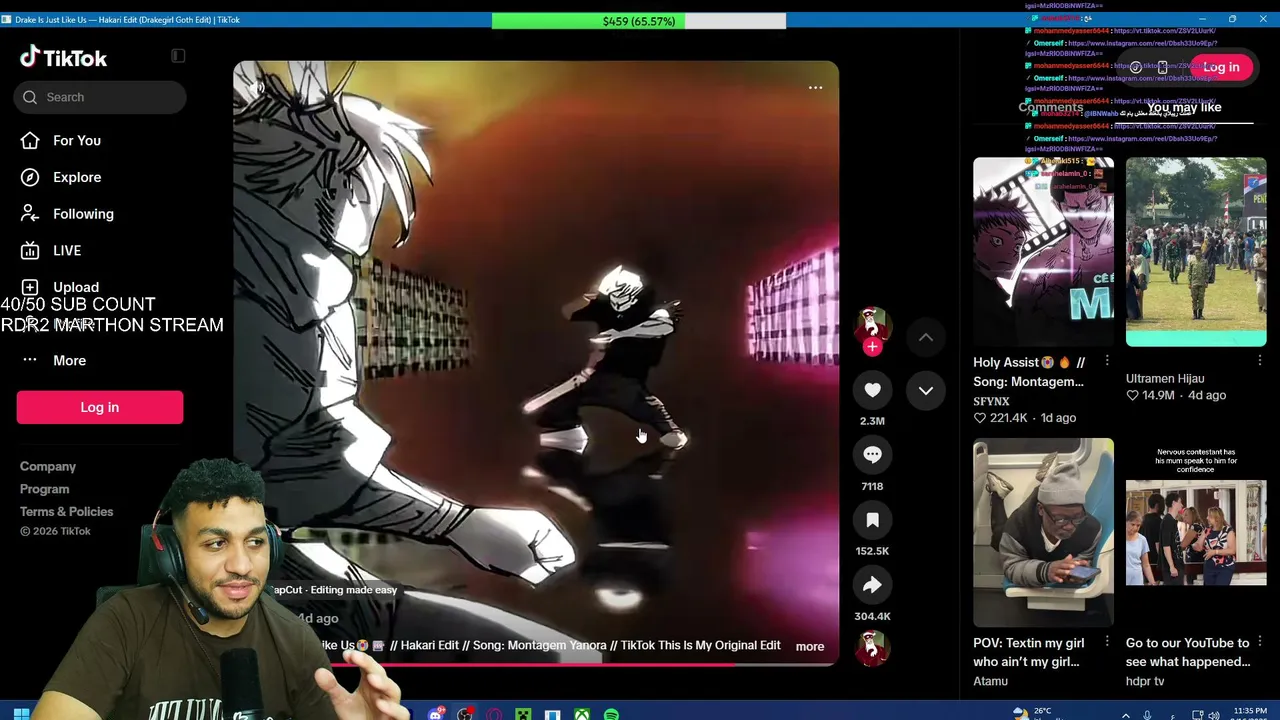Click the spinning music disc avatar
The width and height of the screenshot is (1280, 720).
click(x=872, y=647)
